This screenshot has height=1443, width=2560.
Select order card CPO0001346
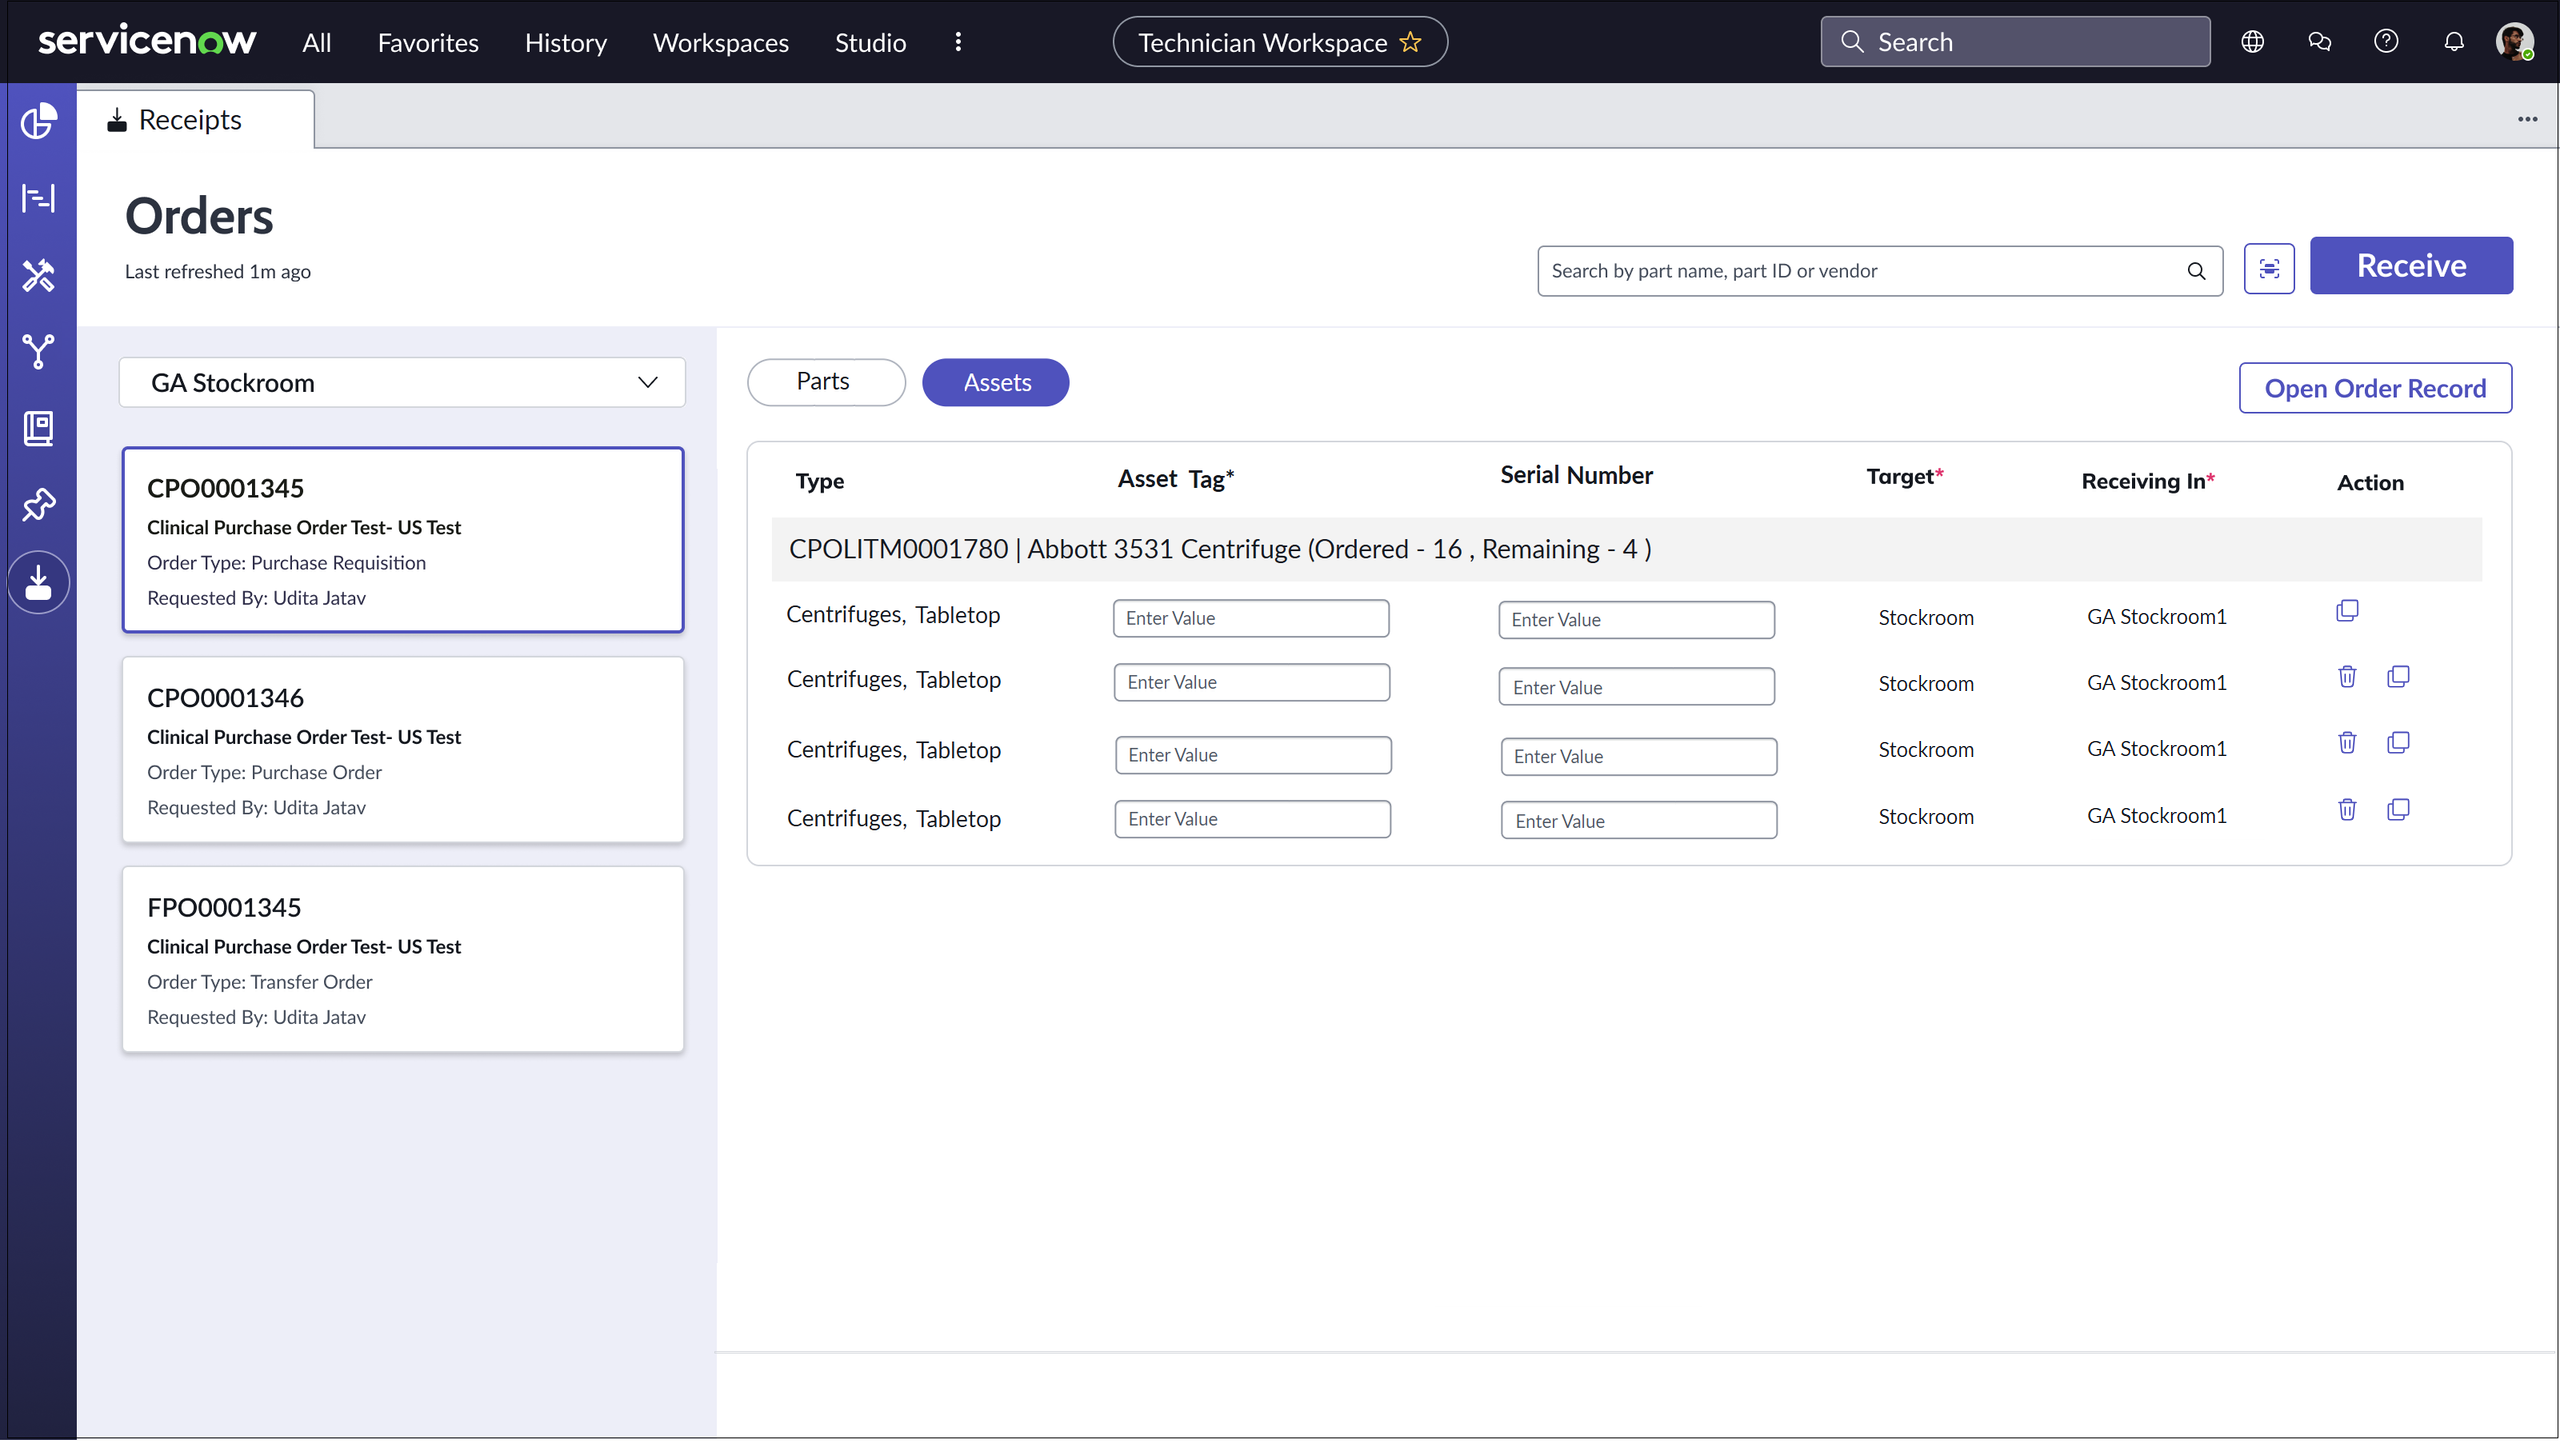coord(402,750)
